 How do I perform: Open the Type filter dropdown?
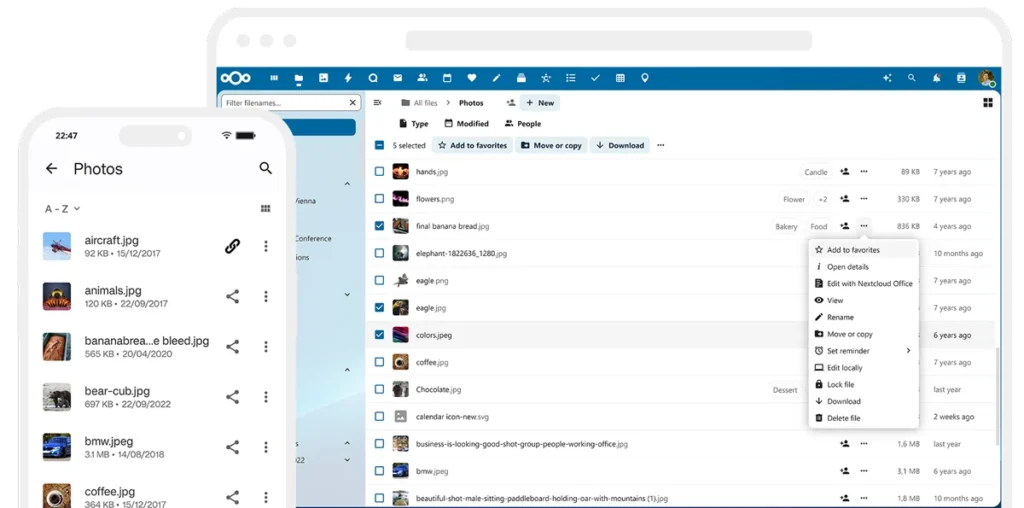pos(413,124)
